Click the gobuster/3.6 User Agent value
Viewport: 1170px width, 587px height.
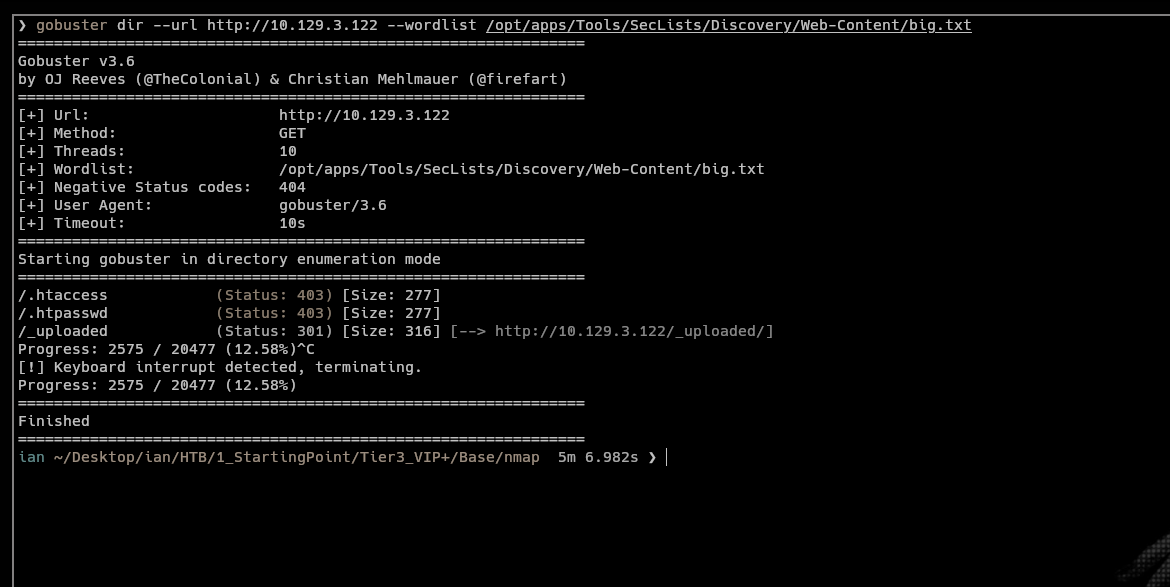click(332, 205)
